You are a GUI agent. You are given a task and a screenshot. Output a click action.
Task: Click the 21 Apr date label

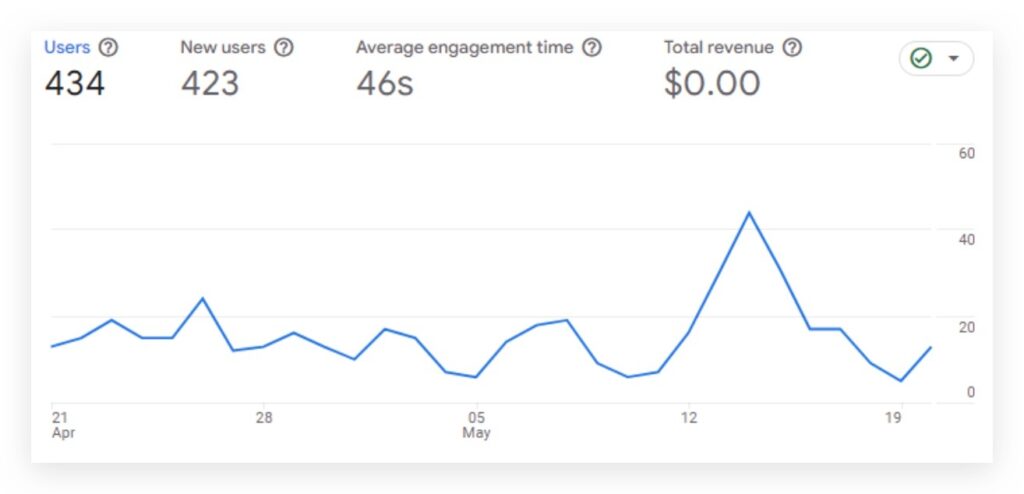(x=63, y=425)
